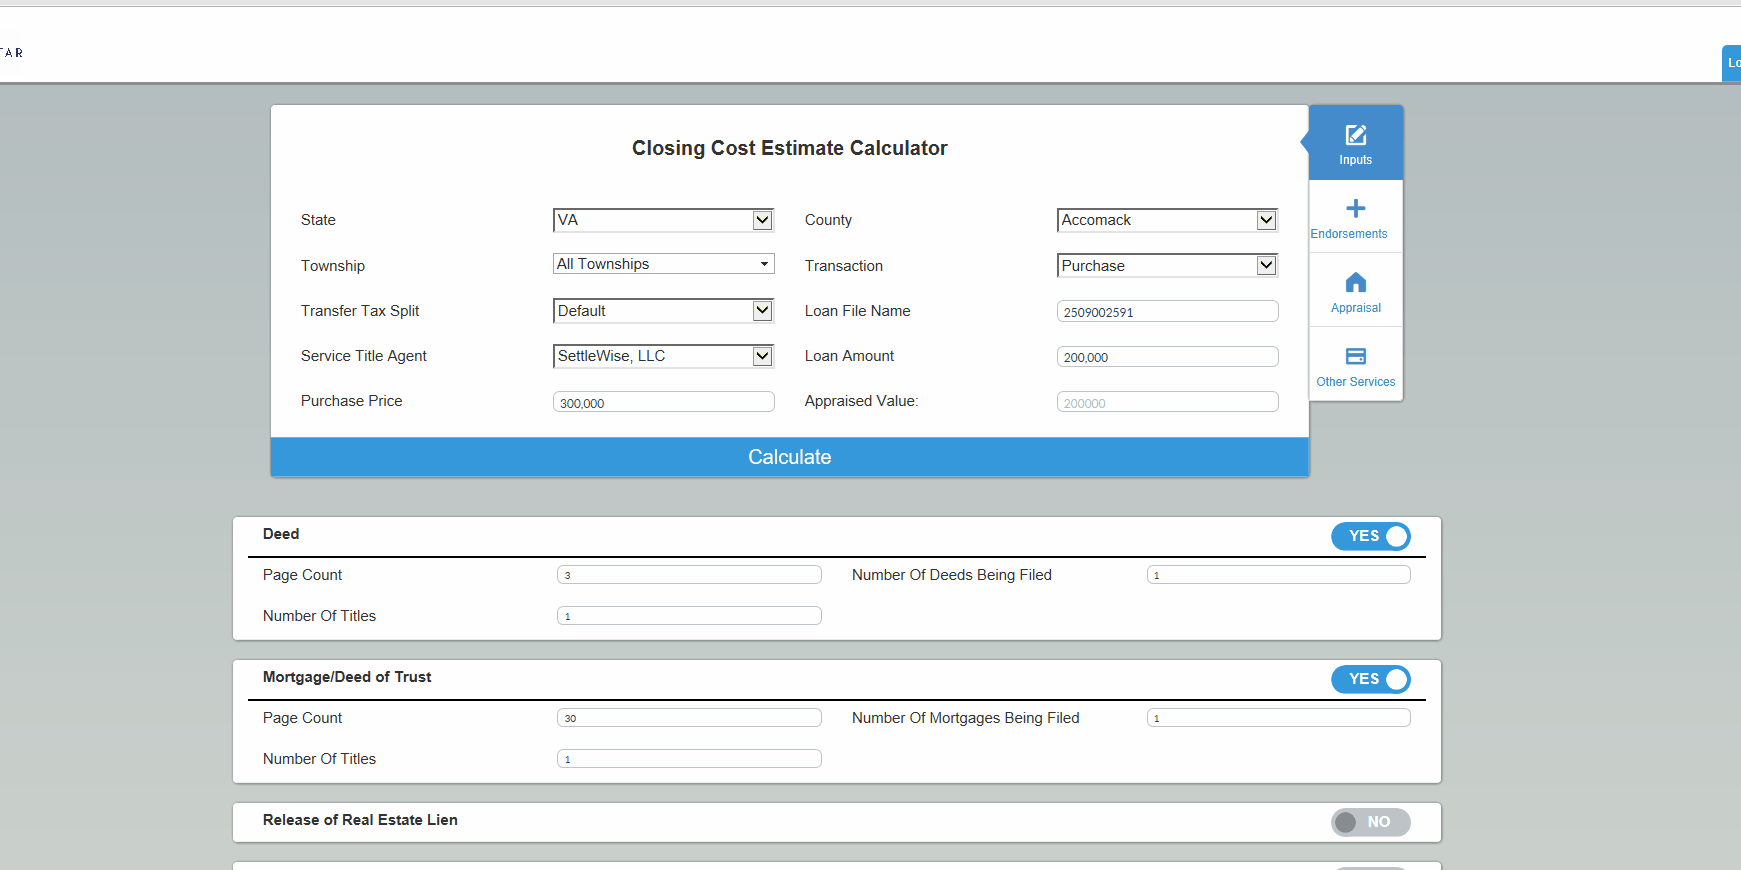The width and height of the screenshot is (1741, 870).
Task: Open the Other Services card icon
Action: (x=1356, y=356)
